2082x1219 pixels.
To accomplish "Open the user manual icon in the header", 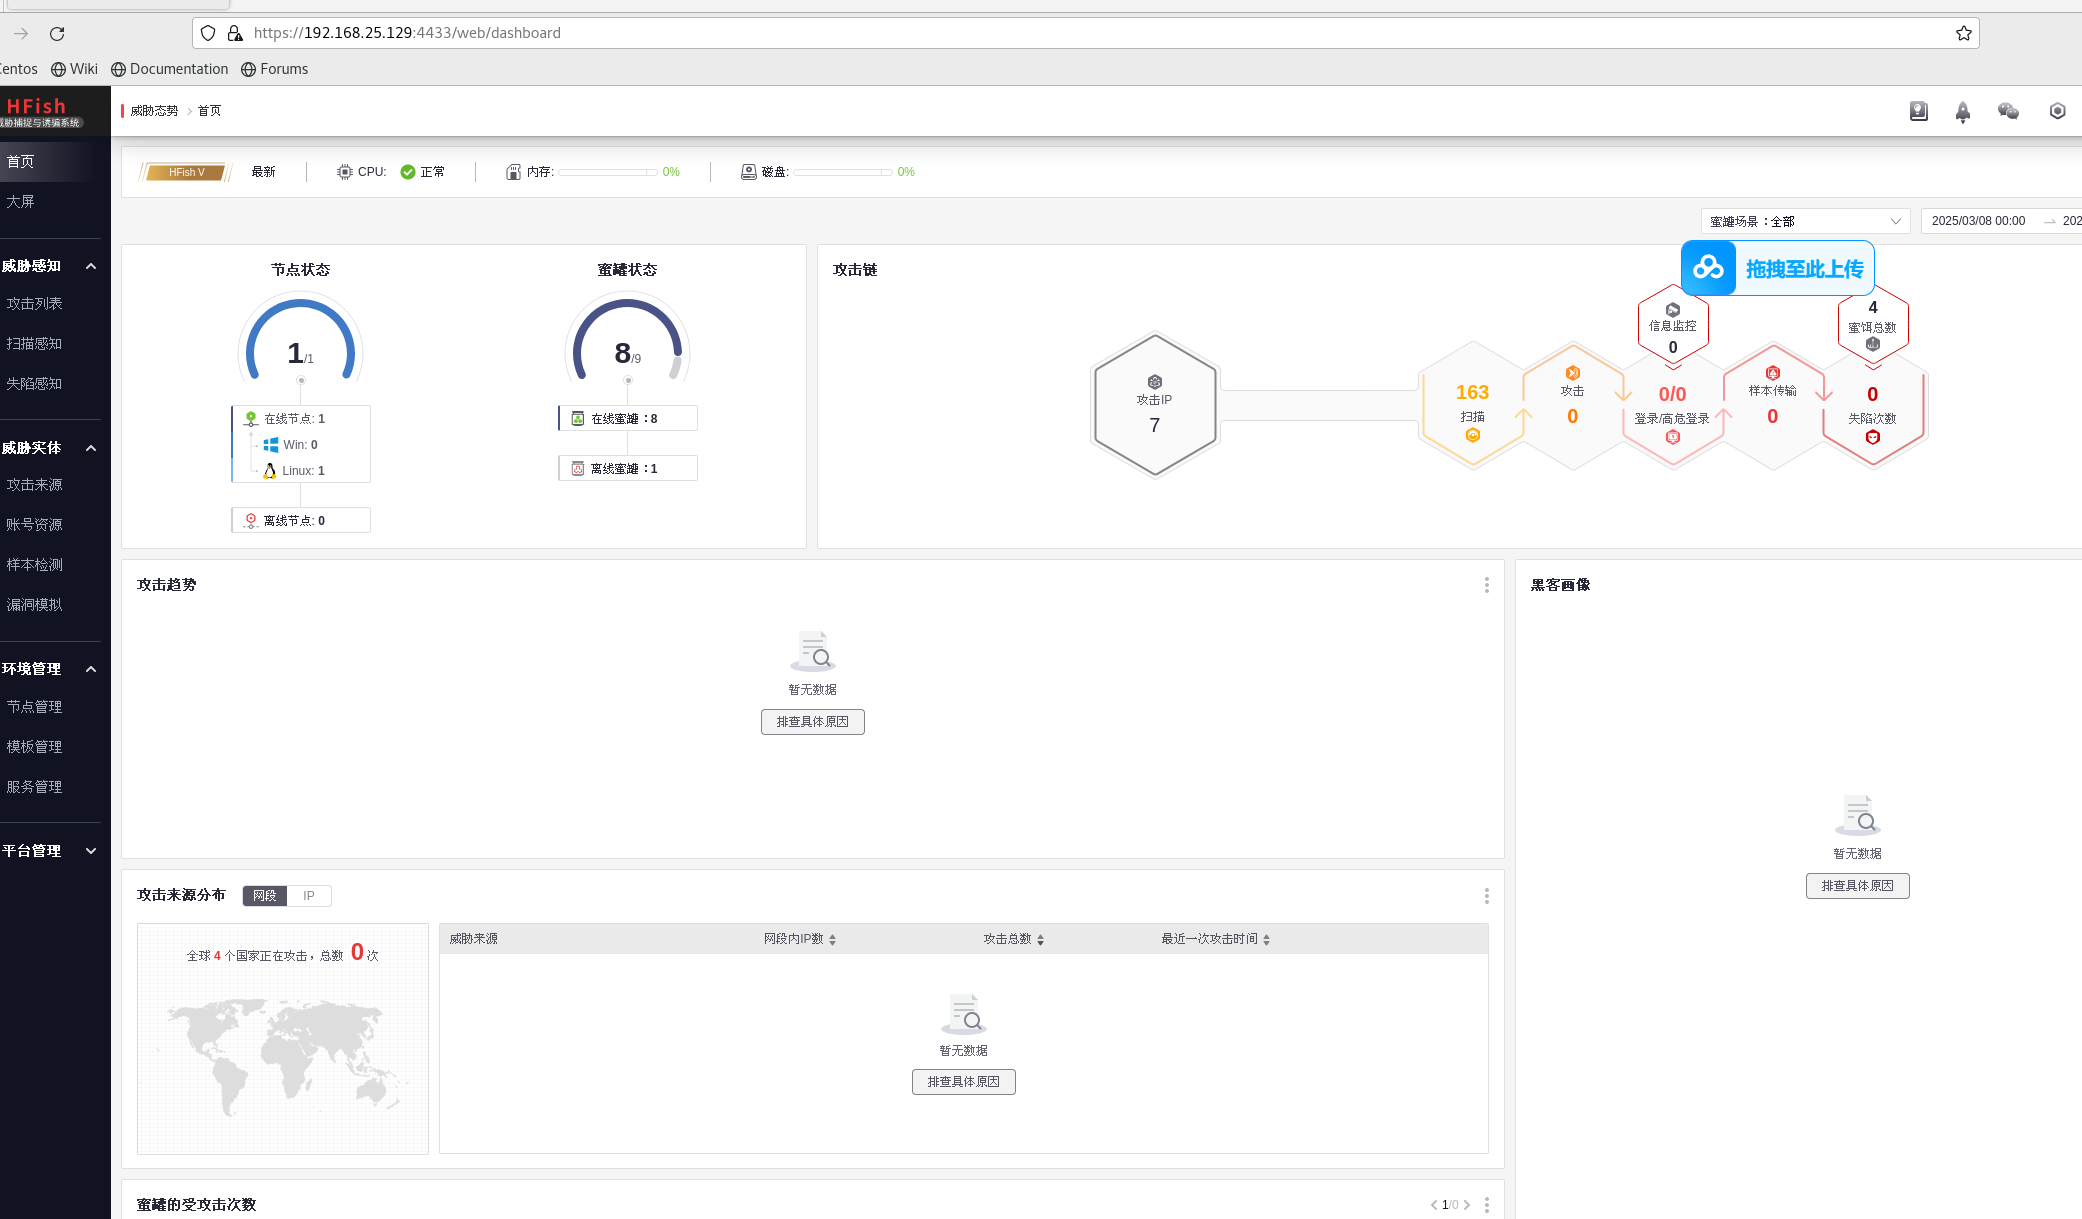I will [x=1918, y=112].
